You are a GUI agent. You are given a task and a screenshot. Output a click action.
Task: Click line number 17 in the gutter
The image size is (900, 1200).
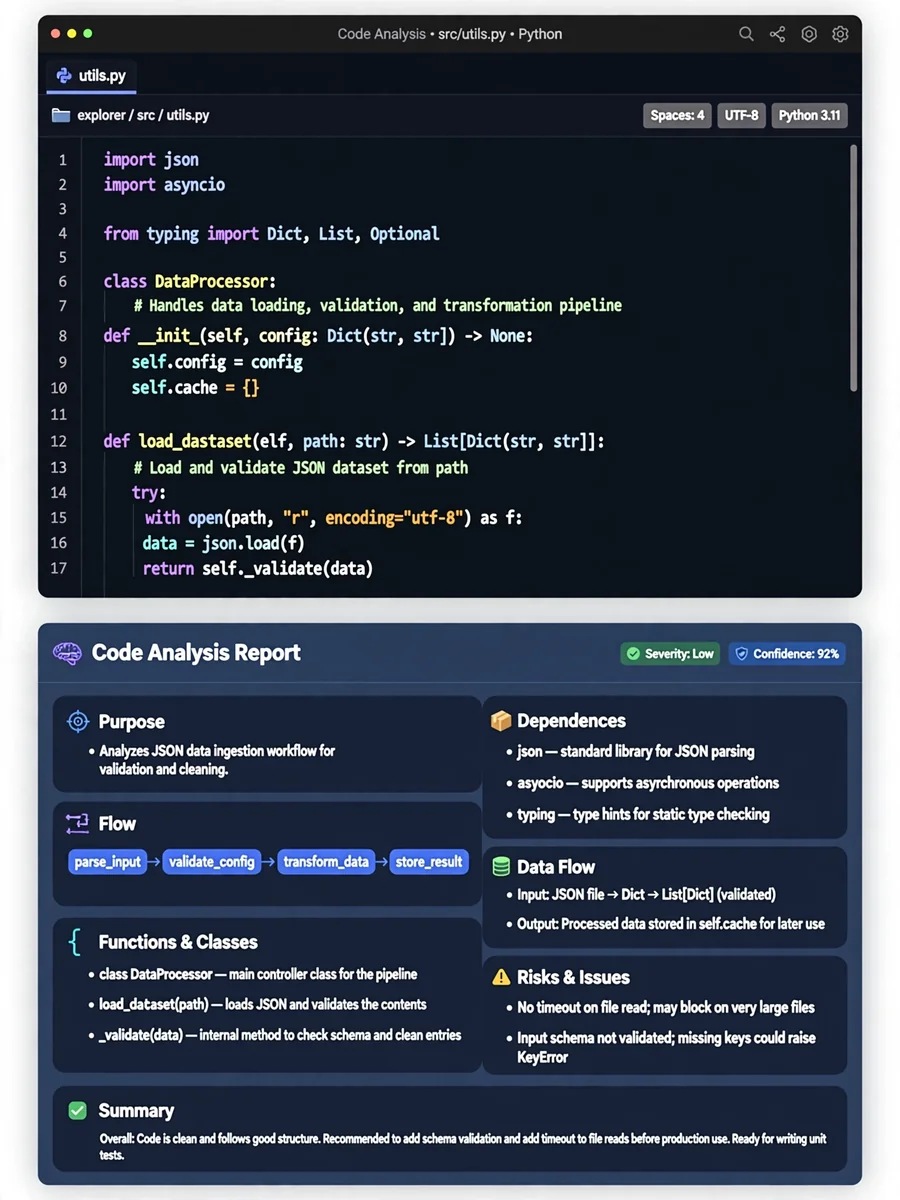(x=58, y=568)
